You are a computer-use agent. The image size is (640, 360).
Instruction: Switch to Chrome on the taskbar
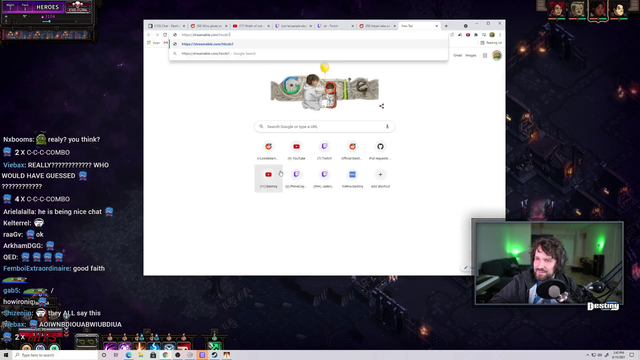(165, 355)
